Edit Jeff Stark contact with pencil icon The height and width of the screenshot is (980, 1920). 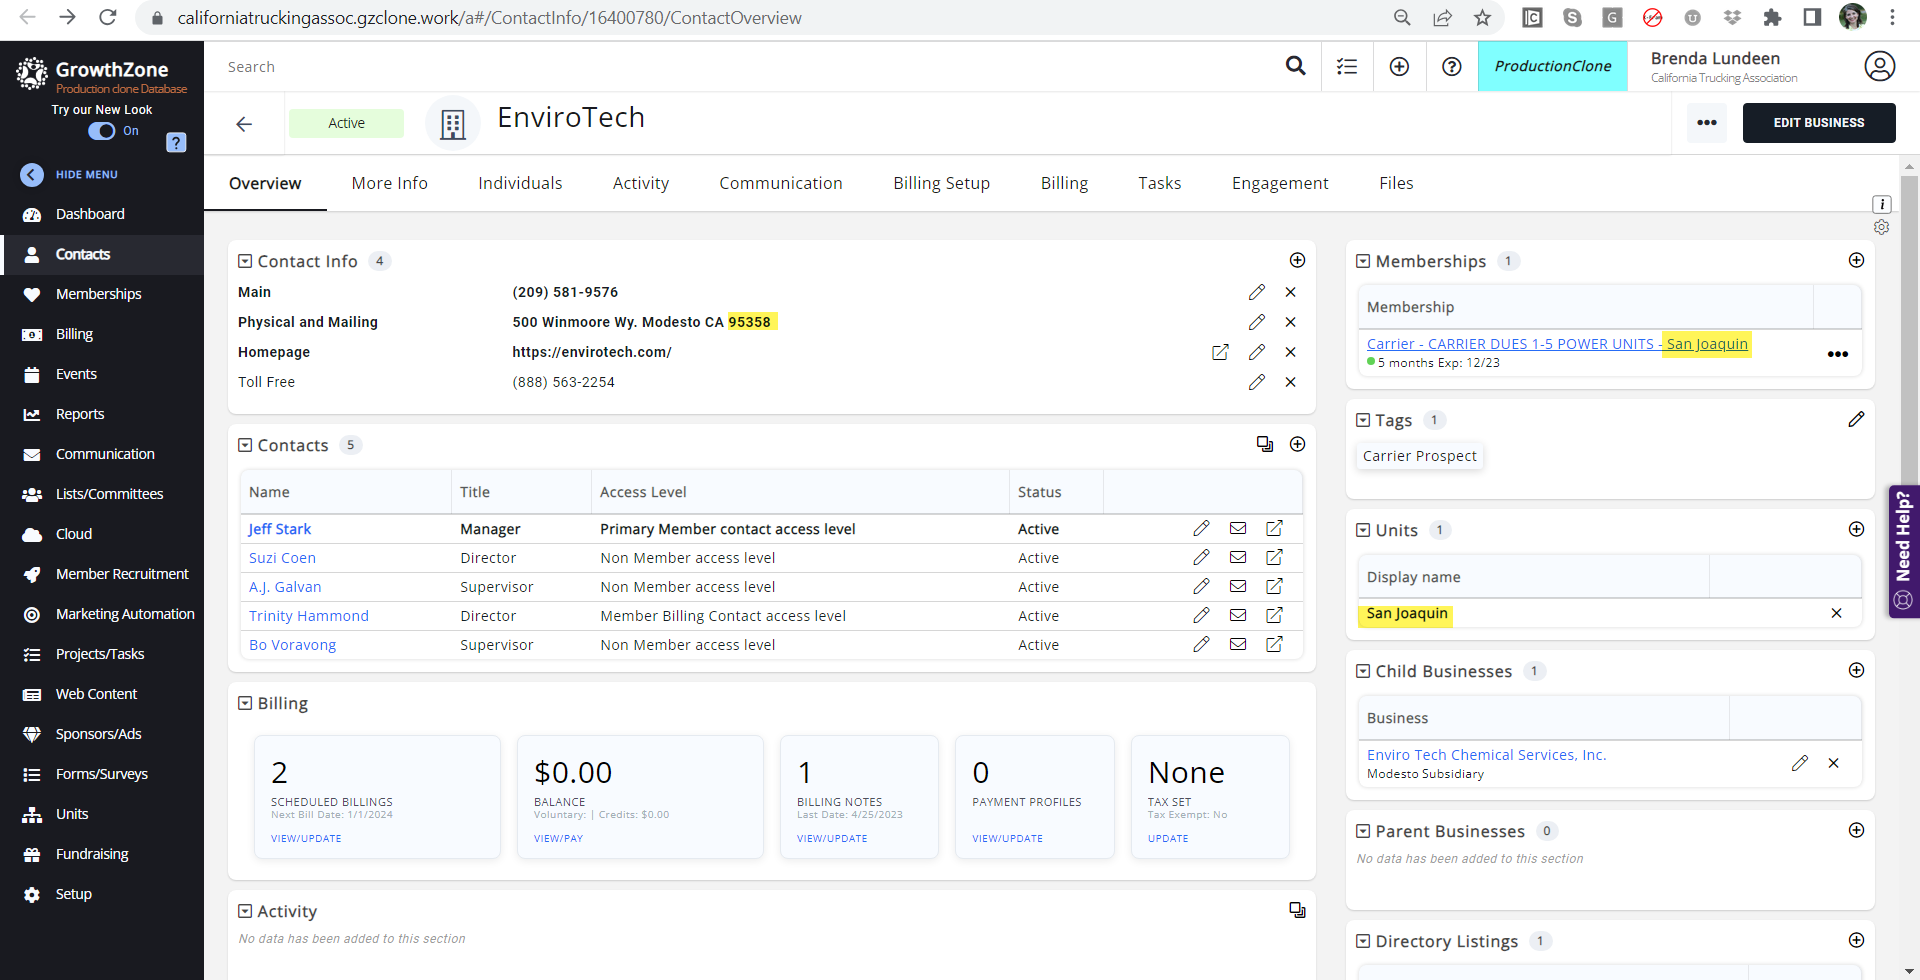click(1201, 528)
